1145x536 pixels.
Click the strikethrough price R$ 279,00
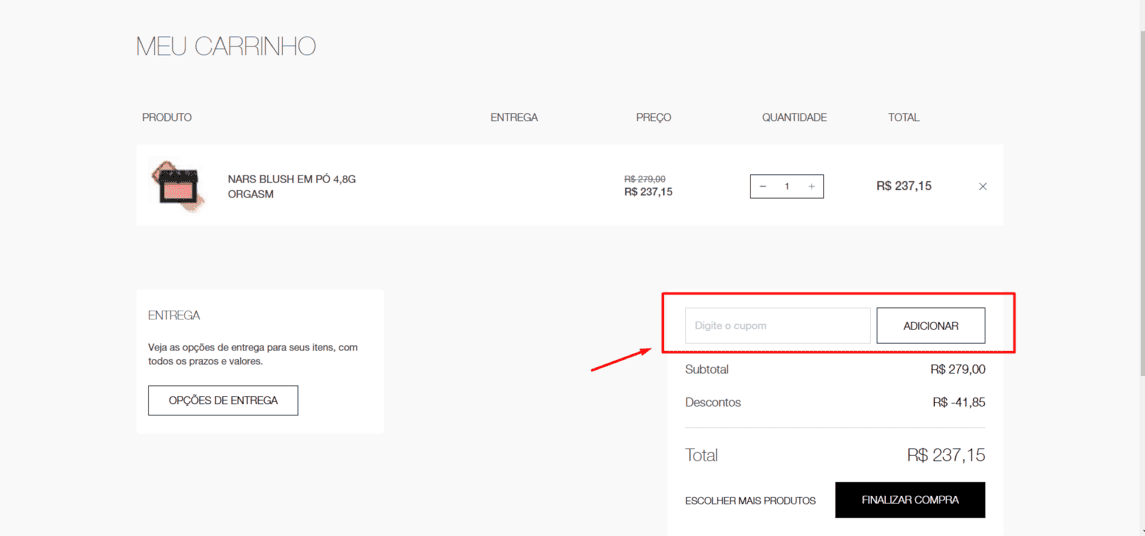click(x=645, y=179)
